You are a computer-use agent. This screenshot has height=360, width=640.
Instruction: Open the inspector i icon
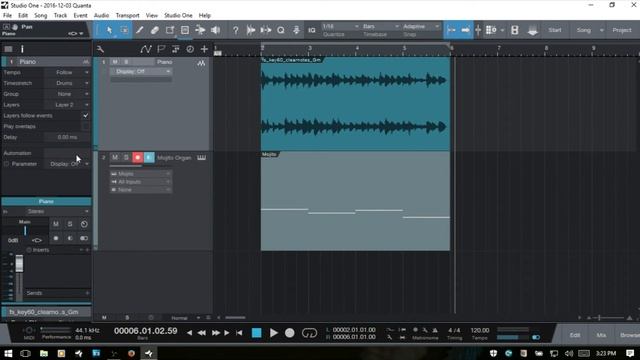(22, 49)
